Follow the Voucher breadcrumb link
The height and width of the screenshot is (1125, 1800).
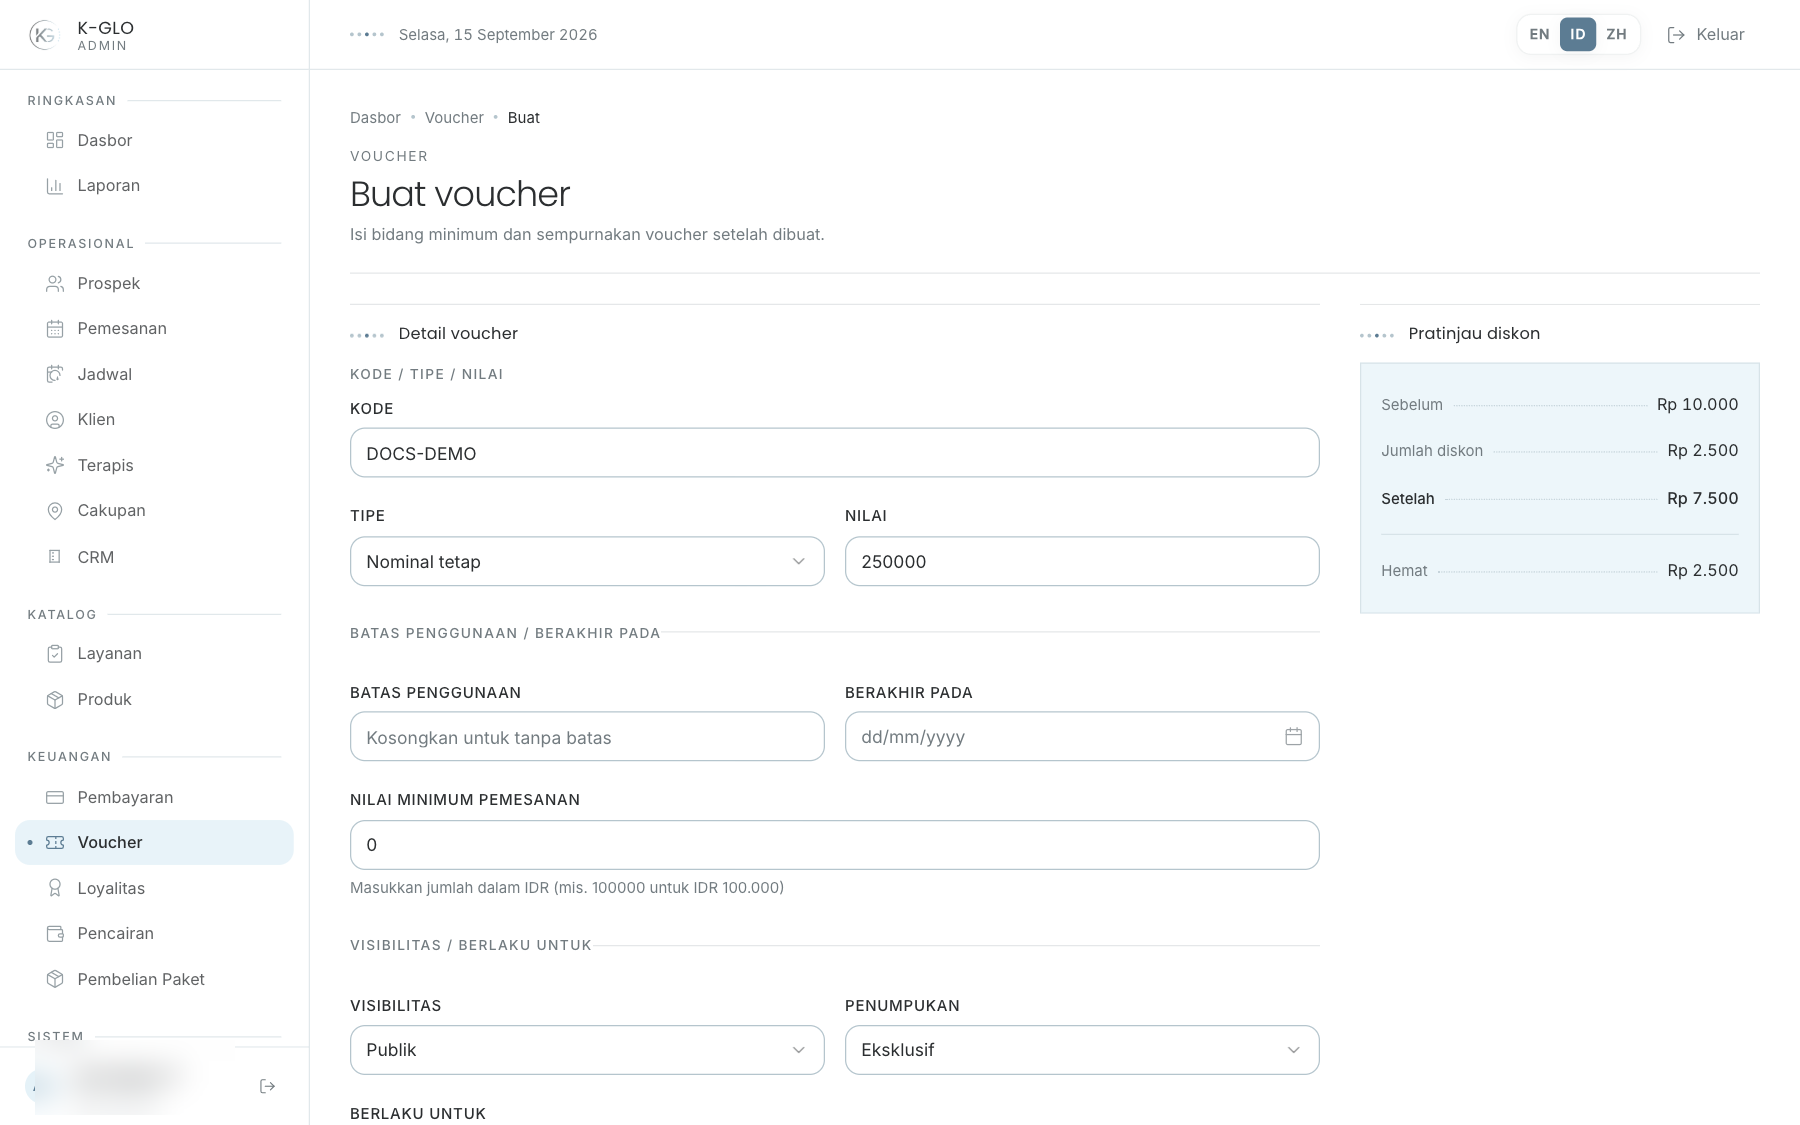(x=454, y=118)
